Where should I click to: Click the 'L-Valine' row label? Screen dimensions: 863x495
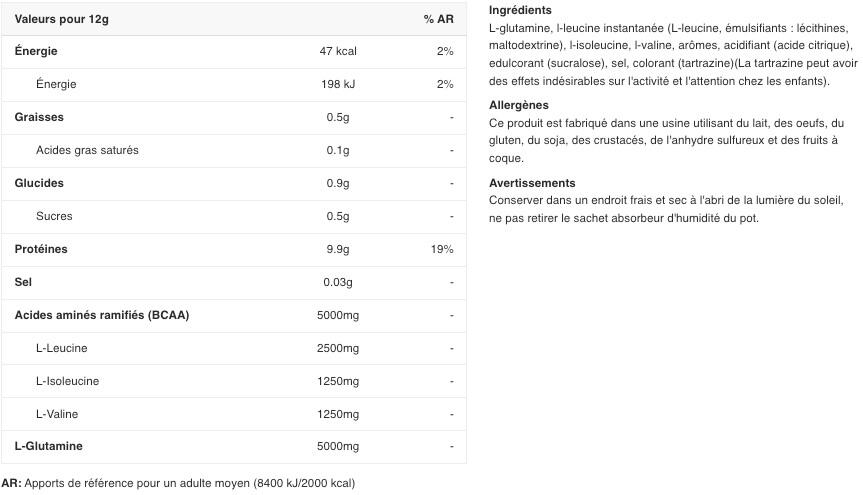tap(57, 414)
